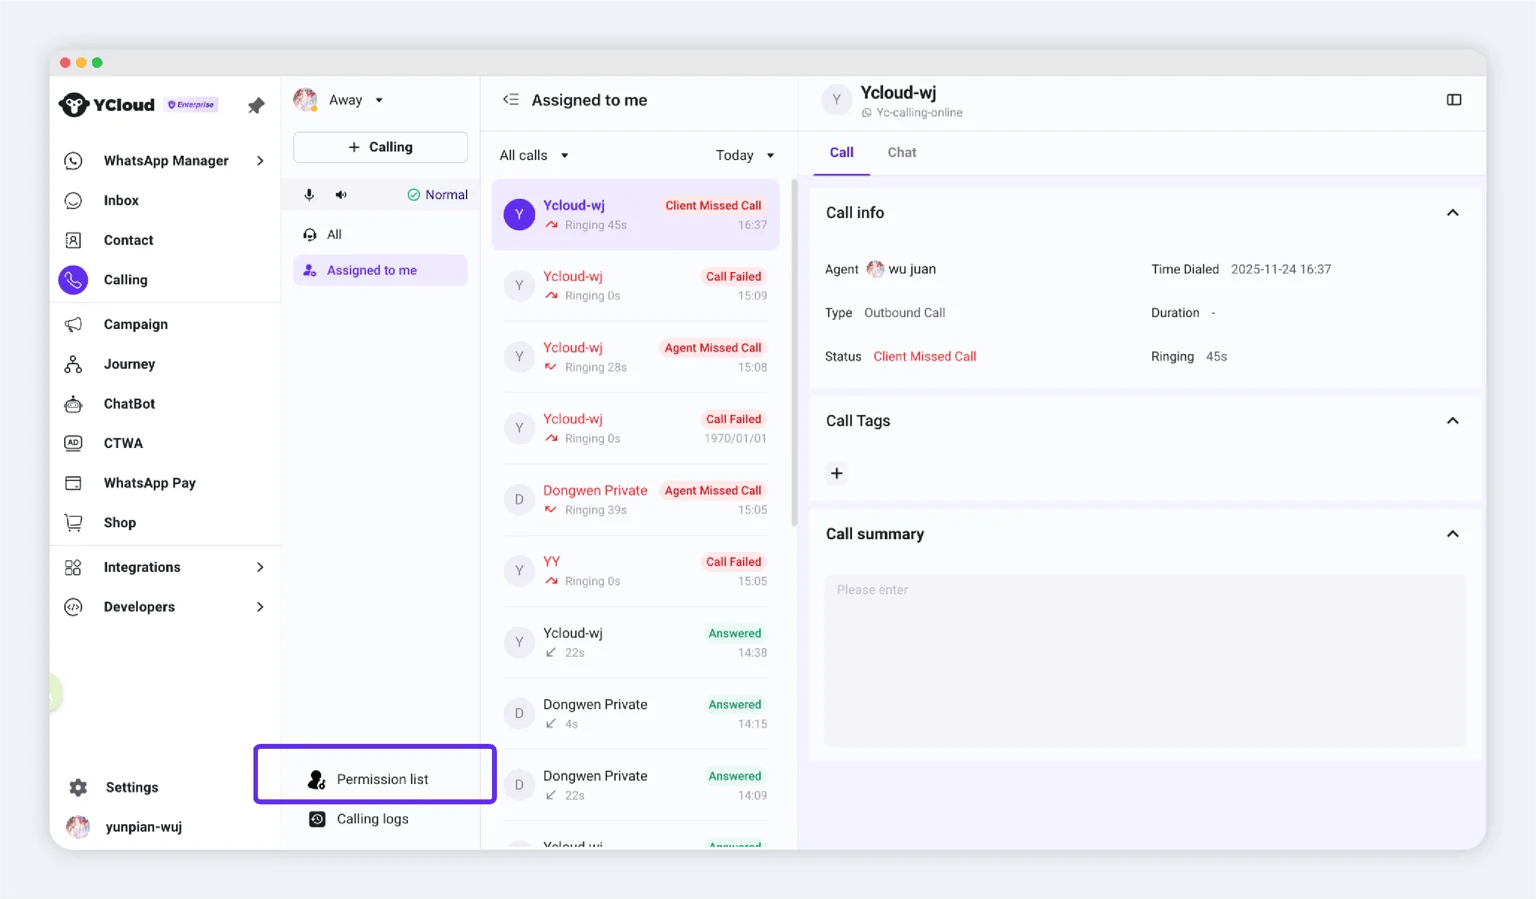Open the Away status dropdown

point(355,100)
